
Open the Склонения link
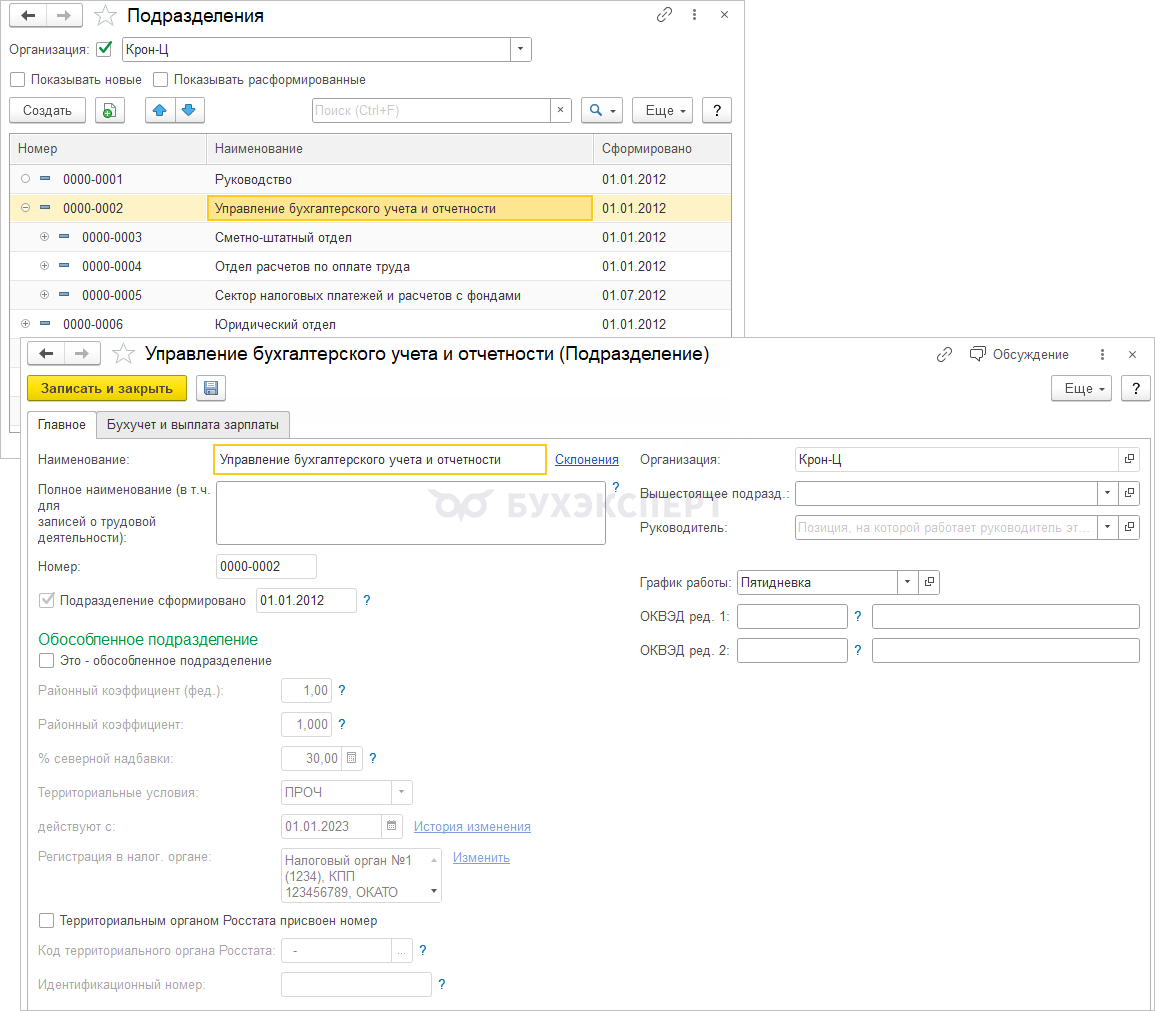coord(586,459)
